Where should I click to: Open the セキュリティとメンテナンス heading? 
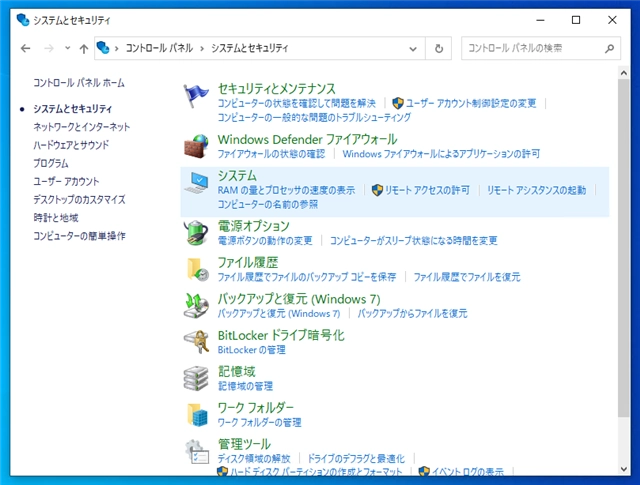[x=276, y=89]
